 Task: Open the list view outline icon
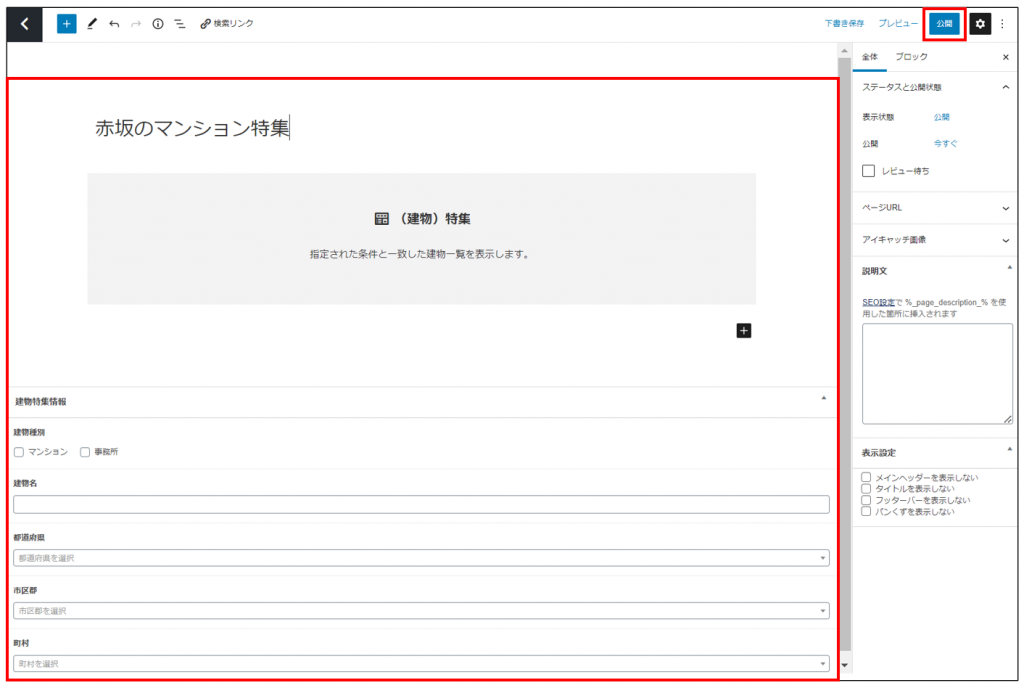coord(179,23)
